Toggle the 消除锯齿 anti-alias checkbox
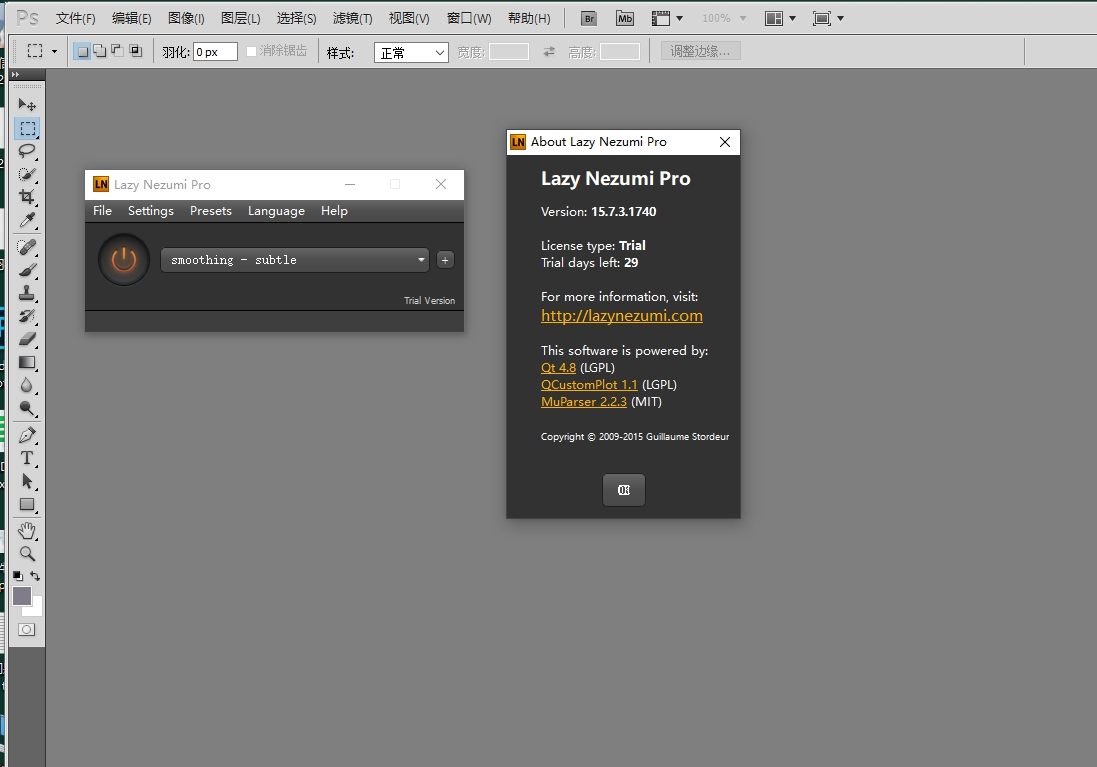Screen dimensions: 1097x767 tap(251, 52)
